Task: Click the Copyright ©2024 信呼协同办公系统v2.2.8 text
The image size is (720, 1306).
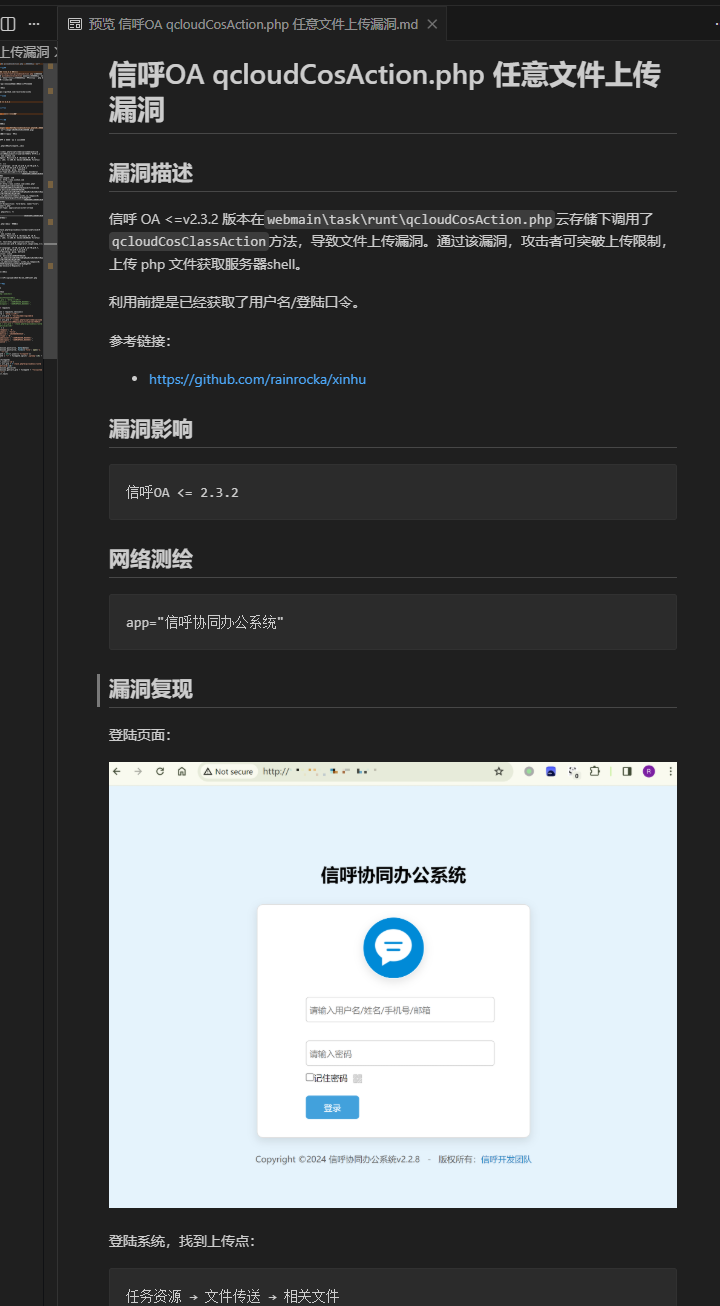Action: click(x=337, y=1160)
